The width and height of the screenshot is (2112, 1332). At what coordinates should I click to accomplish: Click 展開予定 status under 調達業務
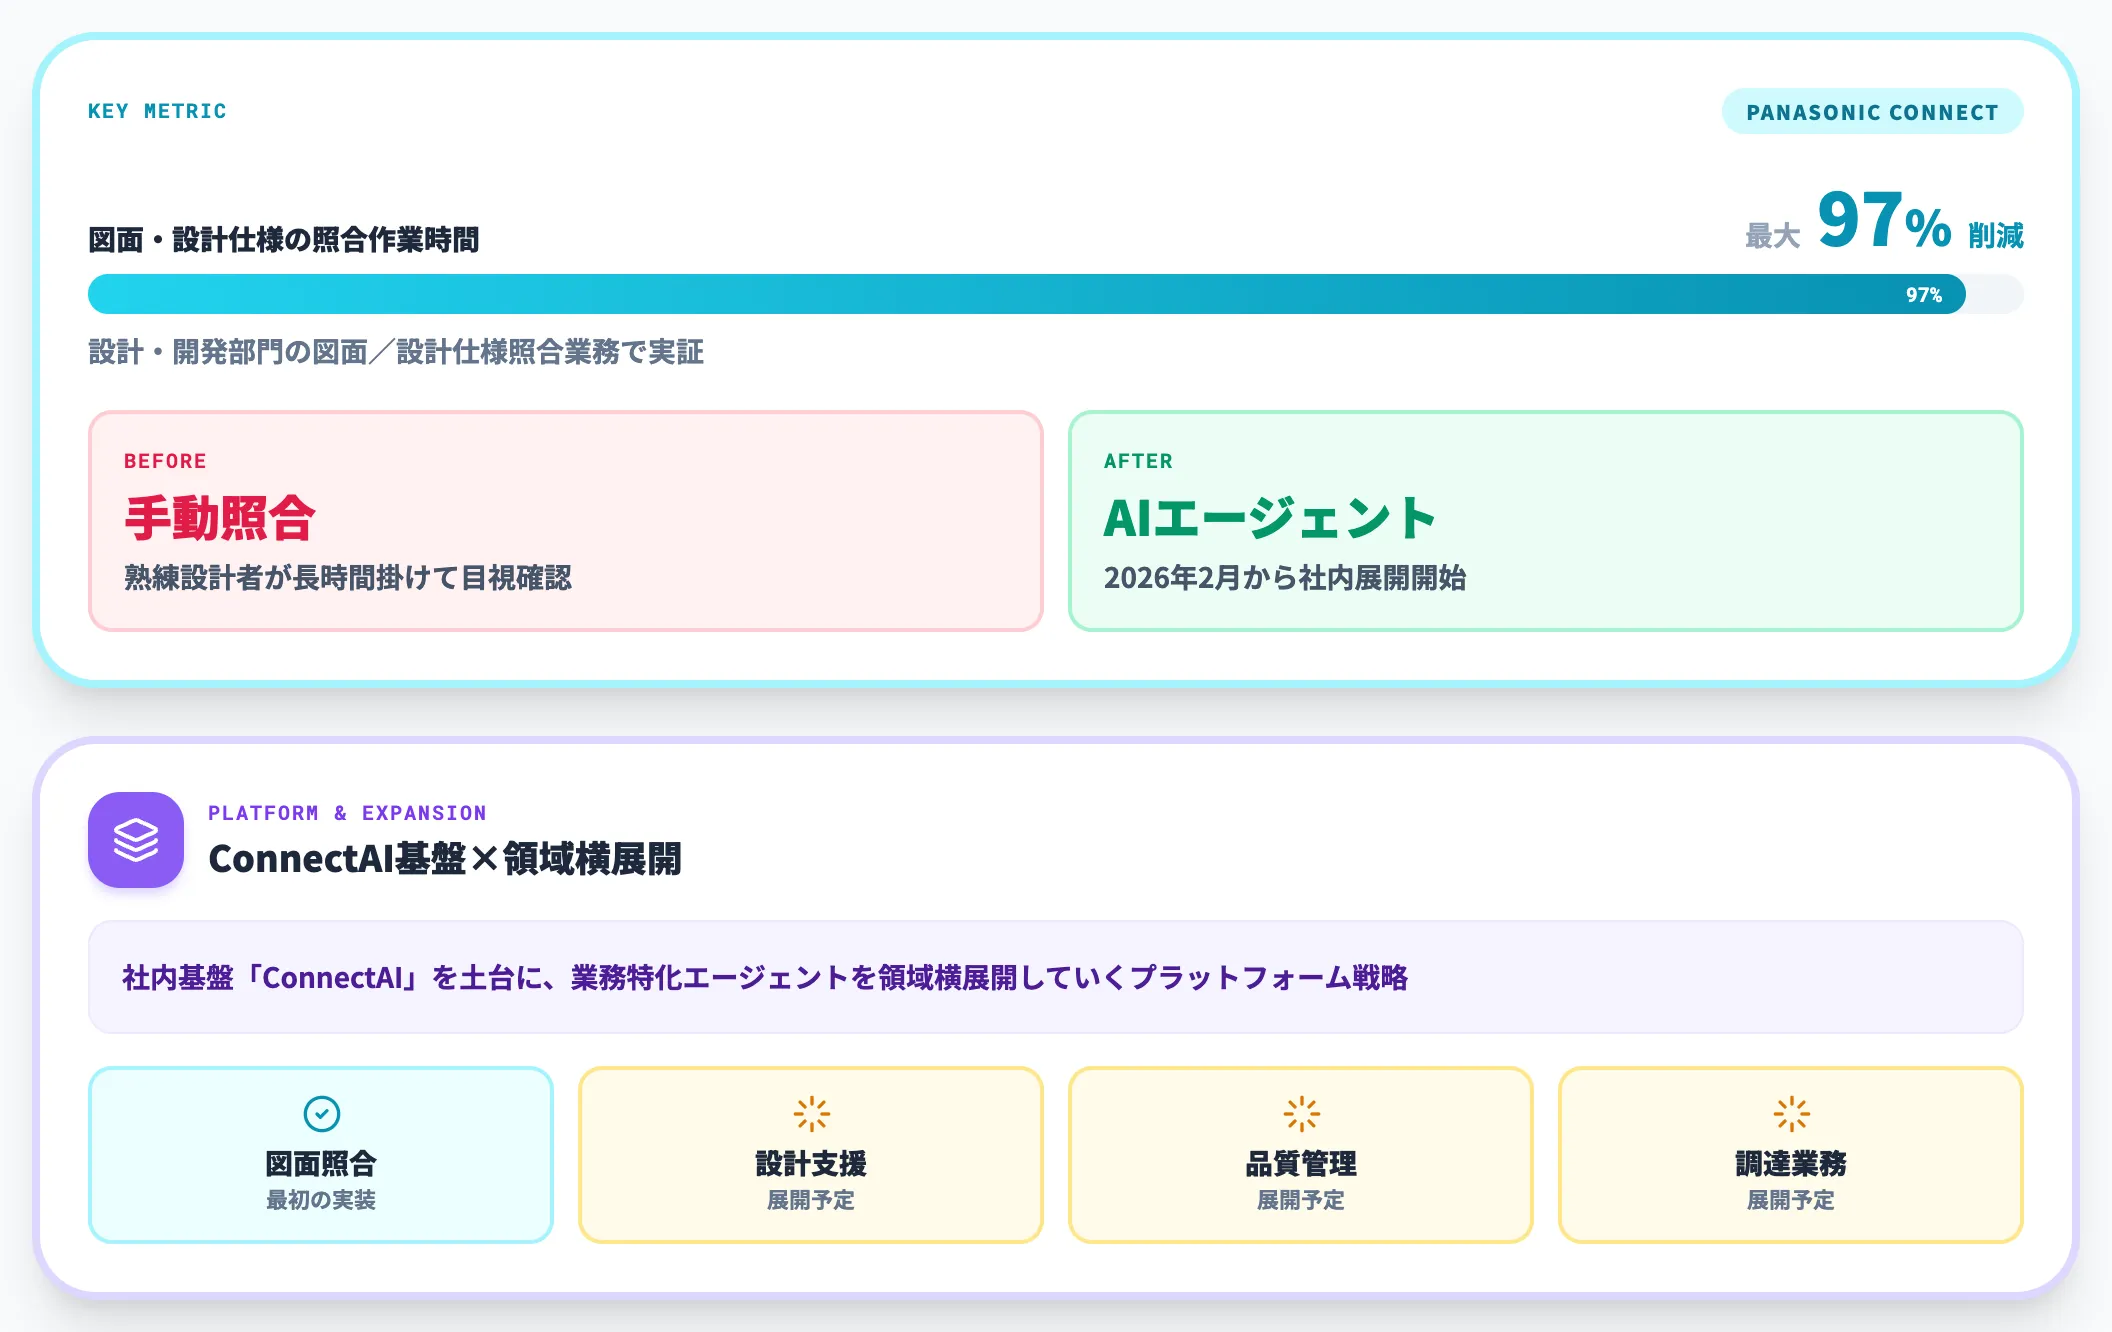coord(1791,1200)
